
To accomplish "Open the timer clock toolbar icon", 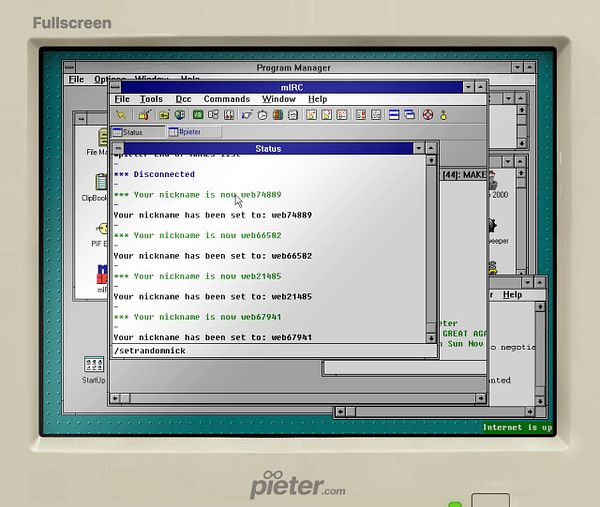I will point(262,115).
